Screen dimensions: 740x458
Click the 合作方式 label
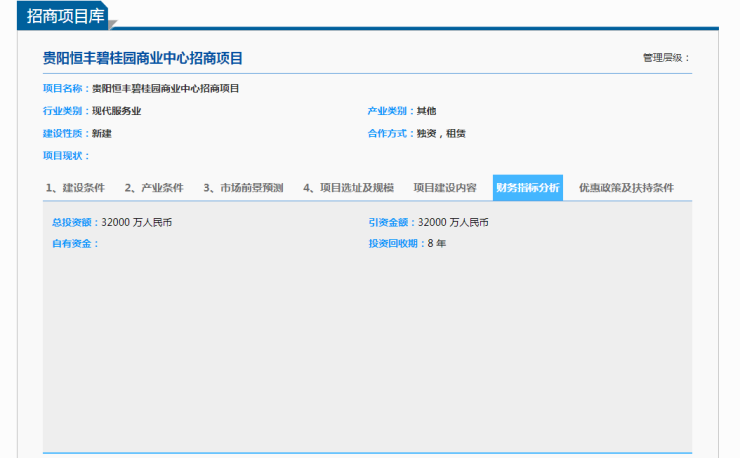tap(391, 134)
